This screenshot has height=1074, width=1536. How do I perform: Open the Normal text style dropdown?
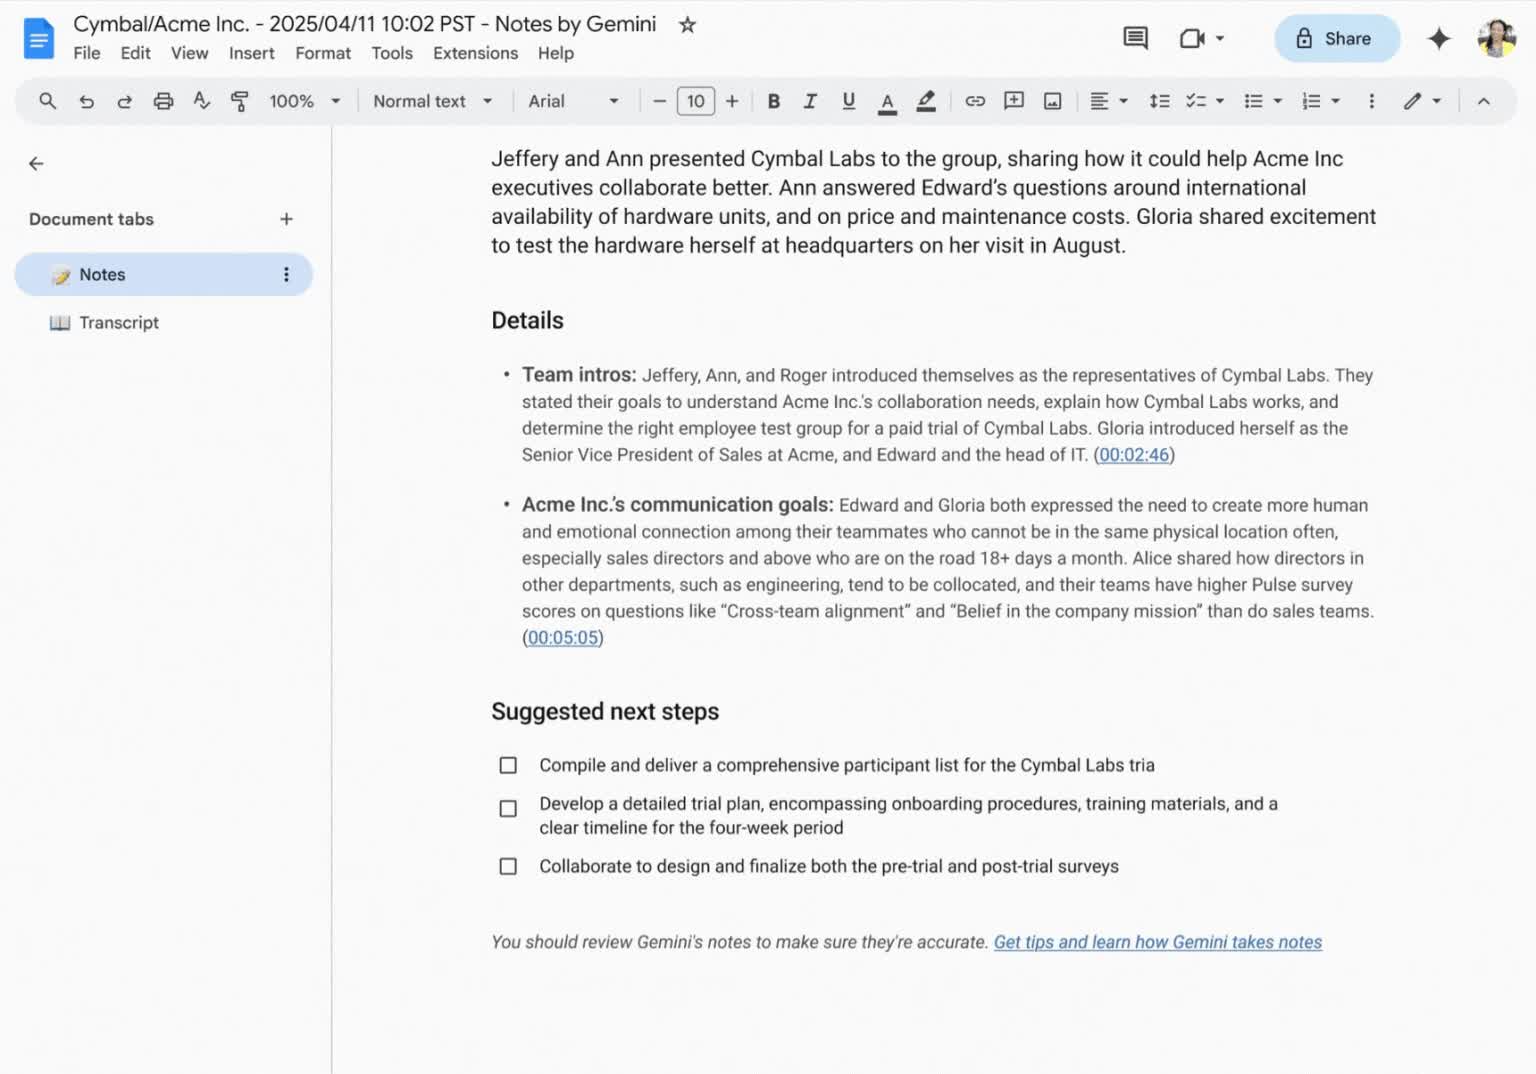(433, 101)
